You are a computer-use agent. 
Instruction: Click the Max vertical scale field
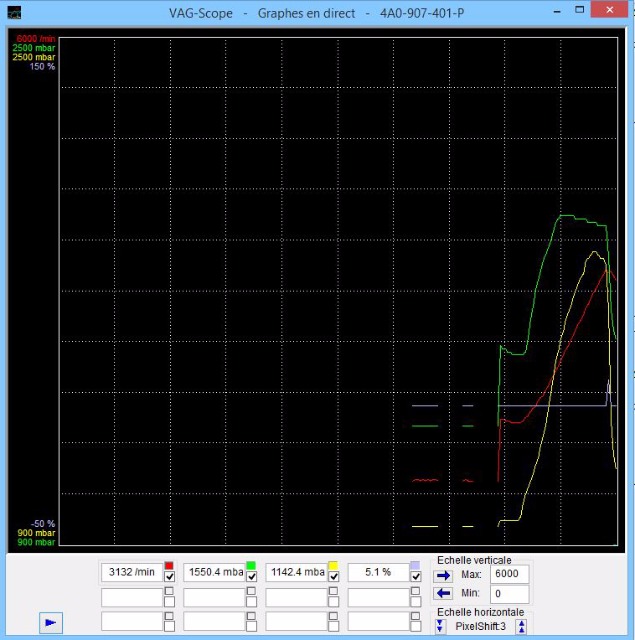point(510,575)
